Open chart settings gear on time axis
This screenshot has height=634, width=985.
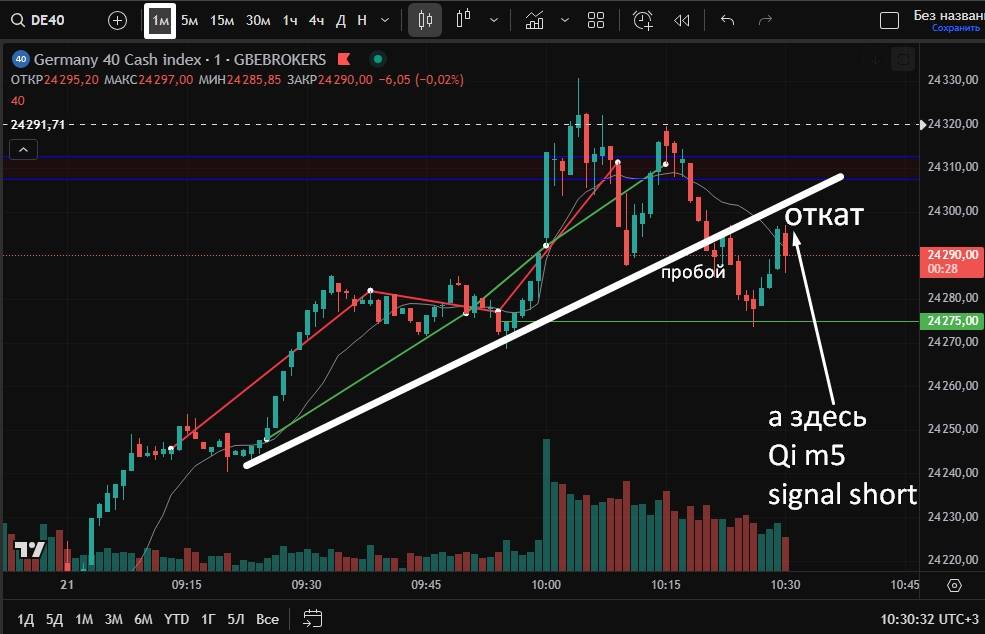954,585
